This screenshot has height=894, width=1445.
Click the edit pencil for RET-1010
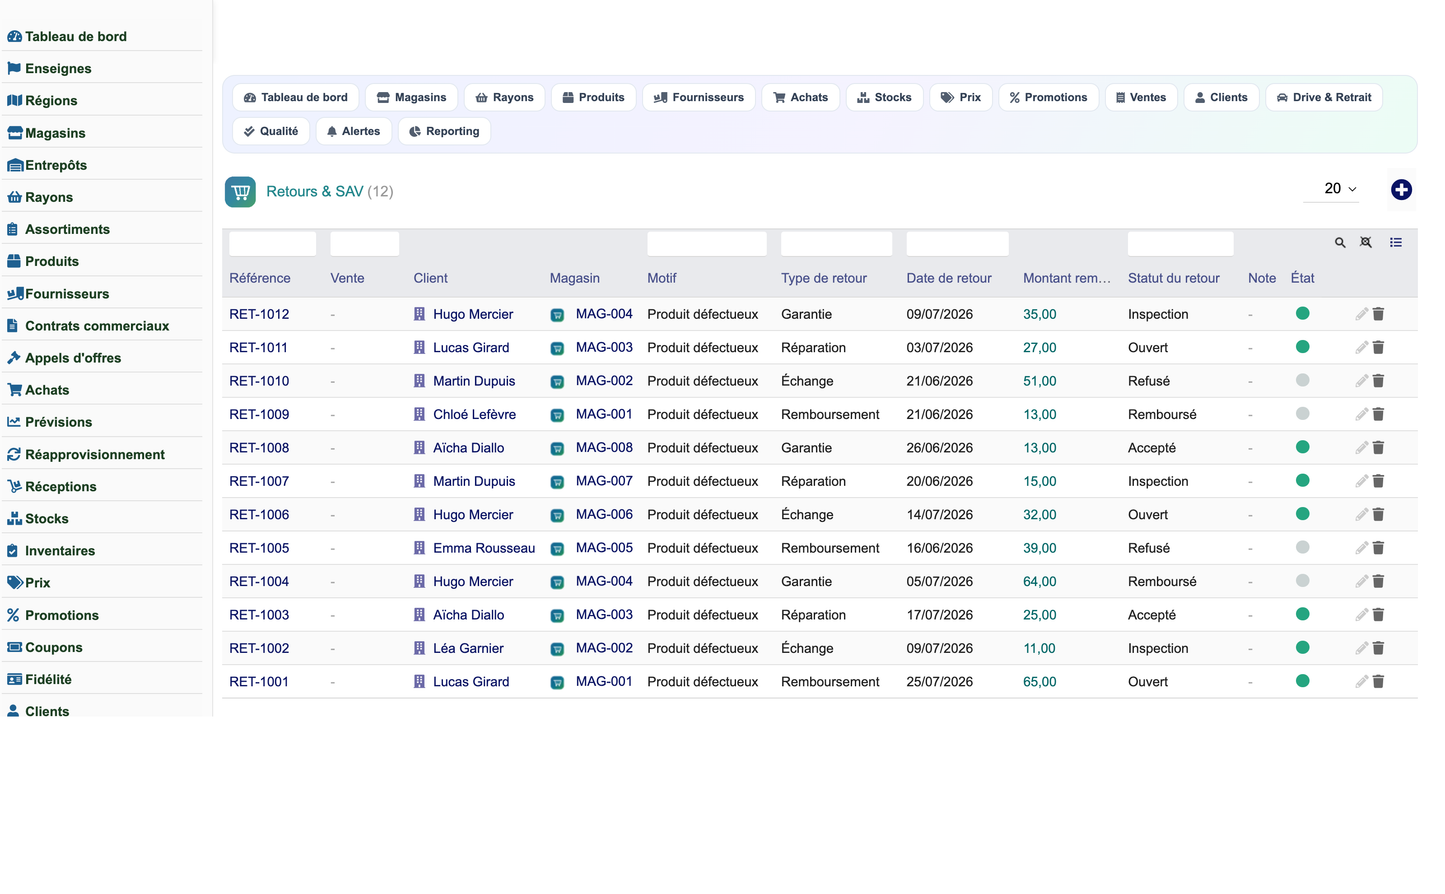pos(1361,381)
